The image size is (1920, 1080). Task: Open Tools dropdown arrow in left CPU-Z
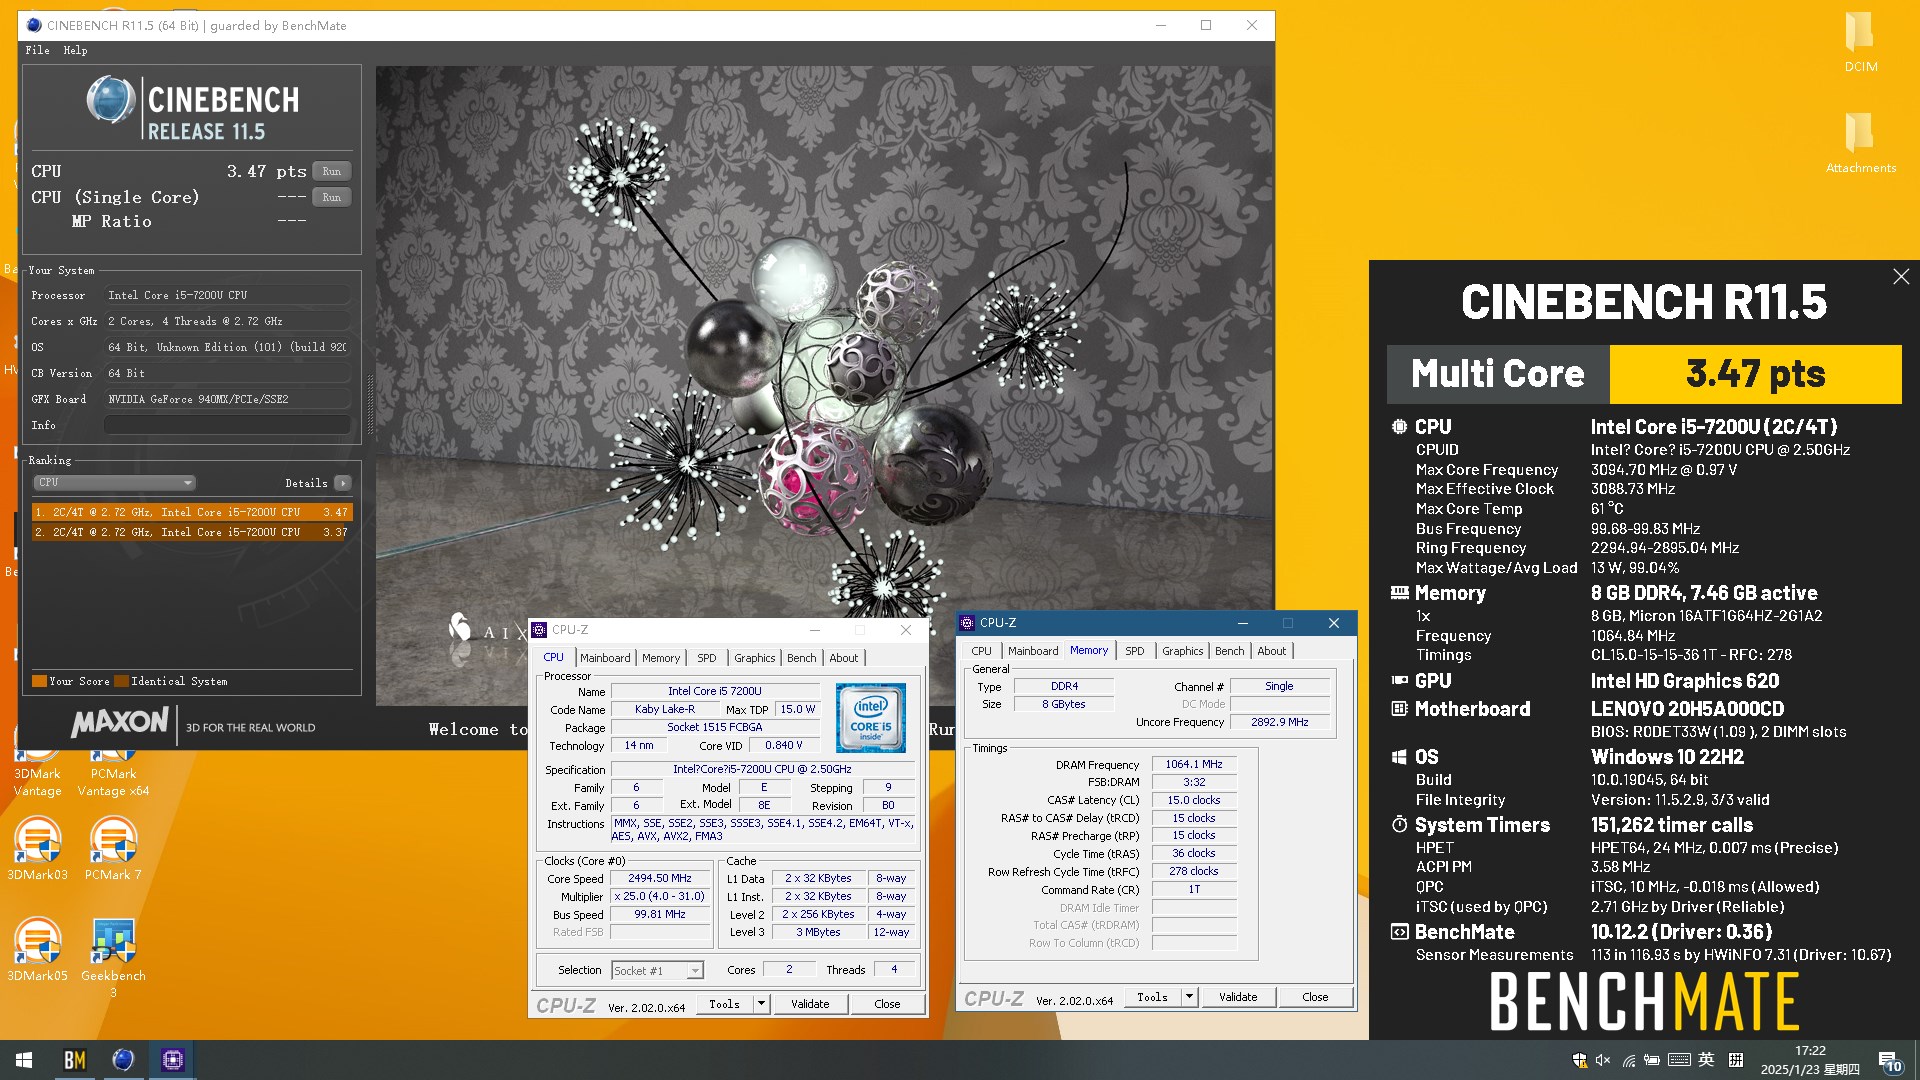761,1004
